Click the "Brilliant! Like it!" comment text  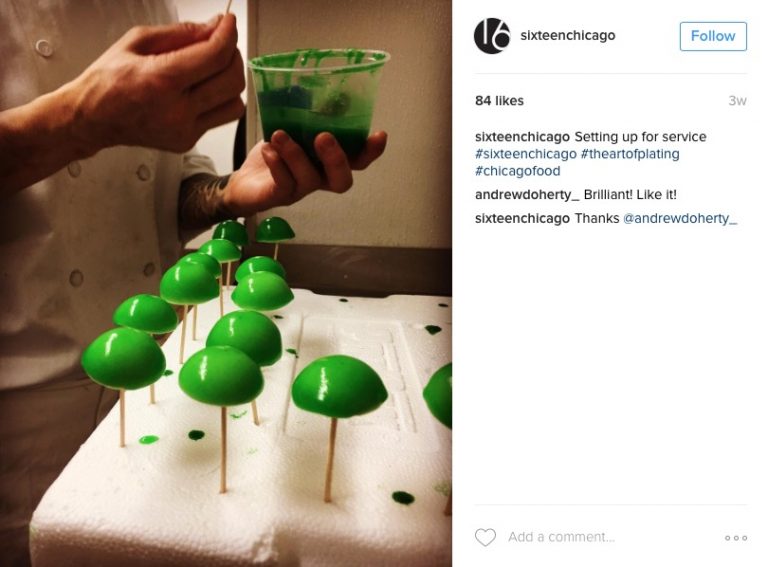tap(631, 195)
